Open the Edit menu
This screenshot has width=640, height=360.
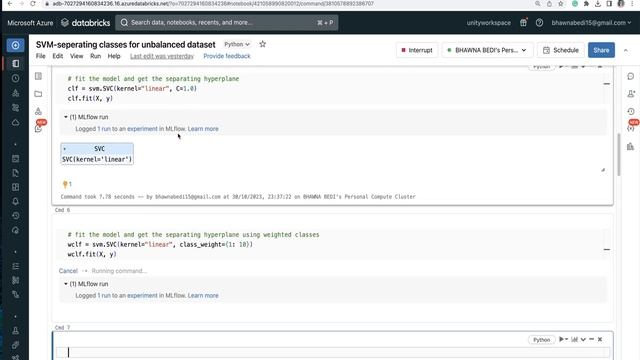coord(58,56)
